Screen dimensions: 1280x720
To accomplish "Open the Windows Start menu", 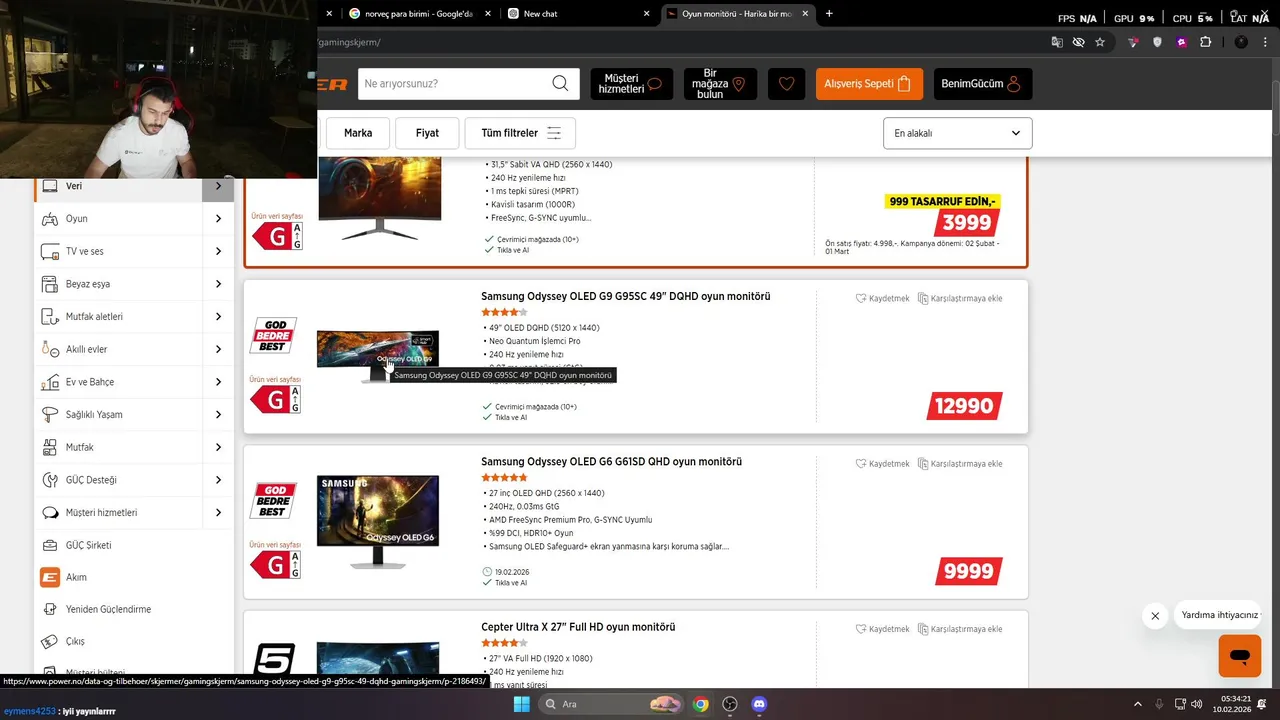I will coord(521,704).
